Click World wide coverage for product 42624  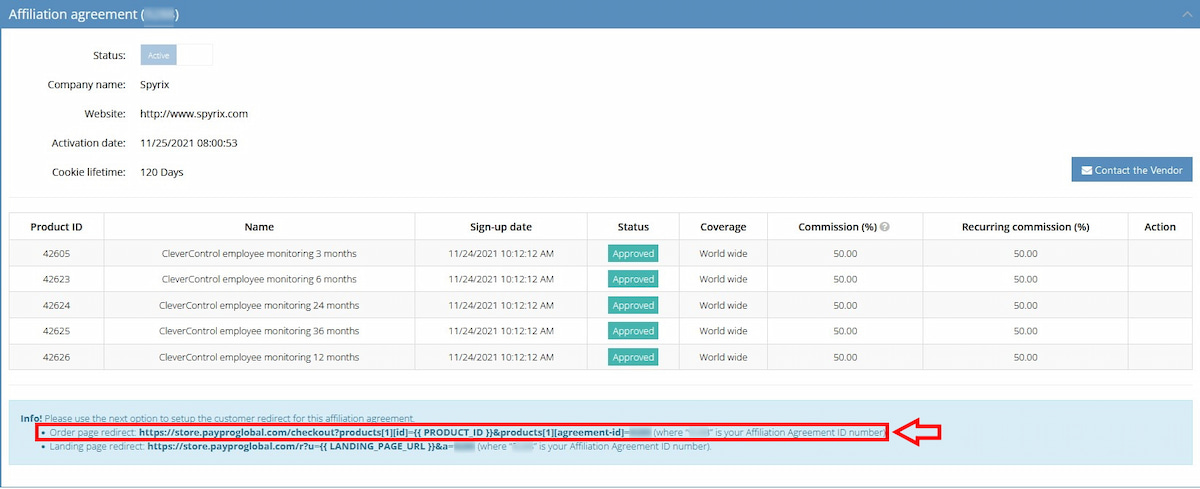(724, 305)
